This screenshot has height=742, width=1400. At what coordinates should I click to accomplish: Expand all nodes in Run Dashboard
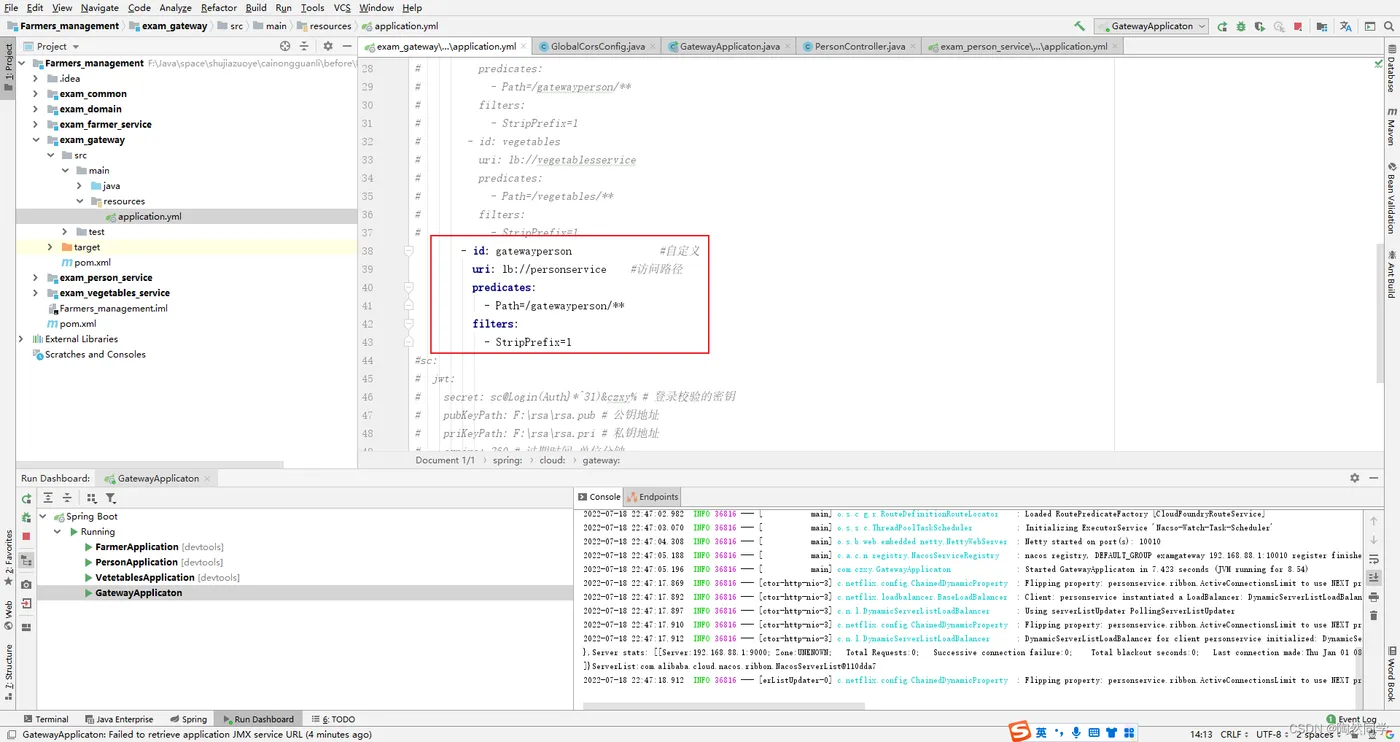pos(48,498)
